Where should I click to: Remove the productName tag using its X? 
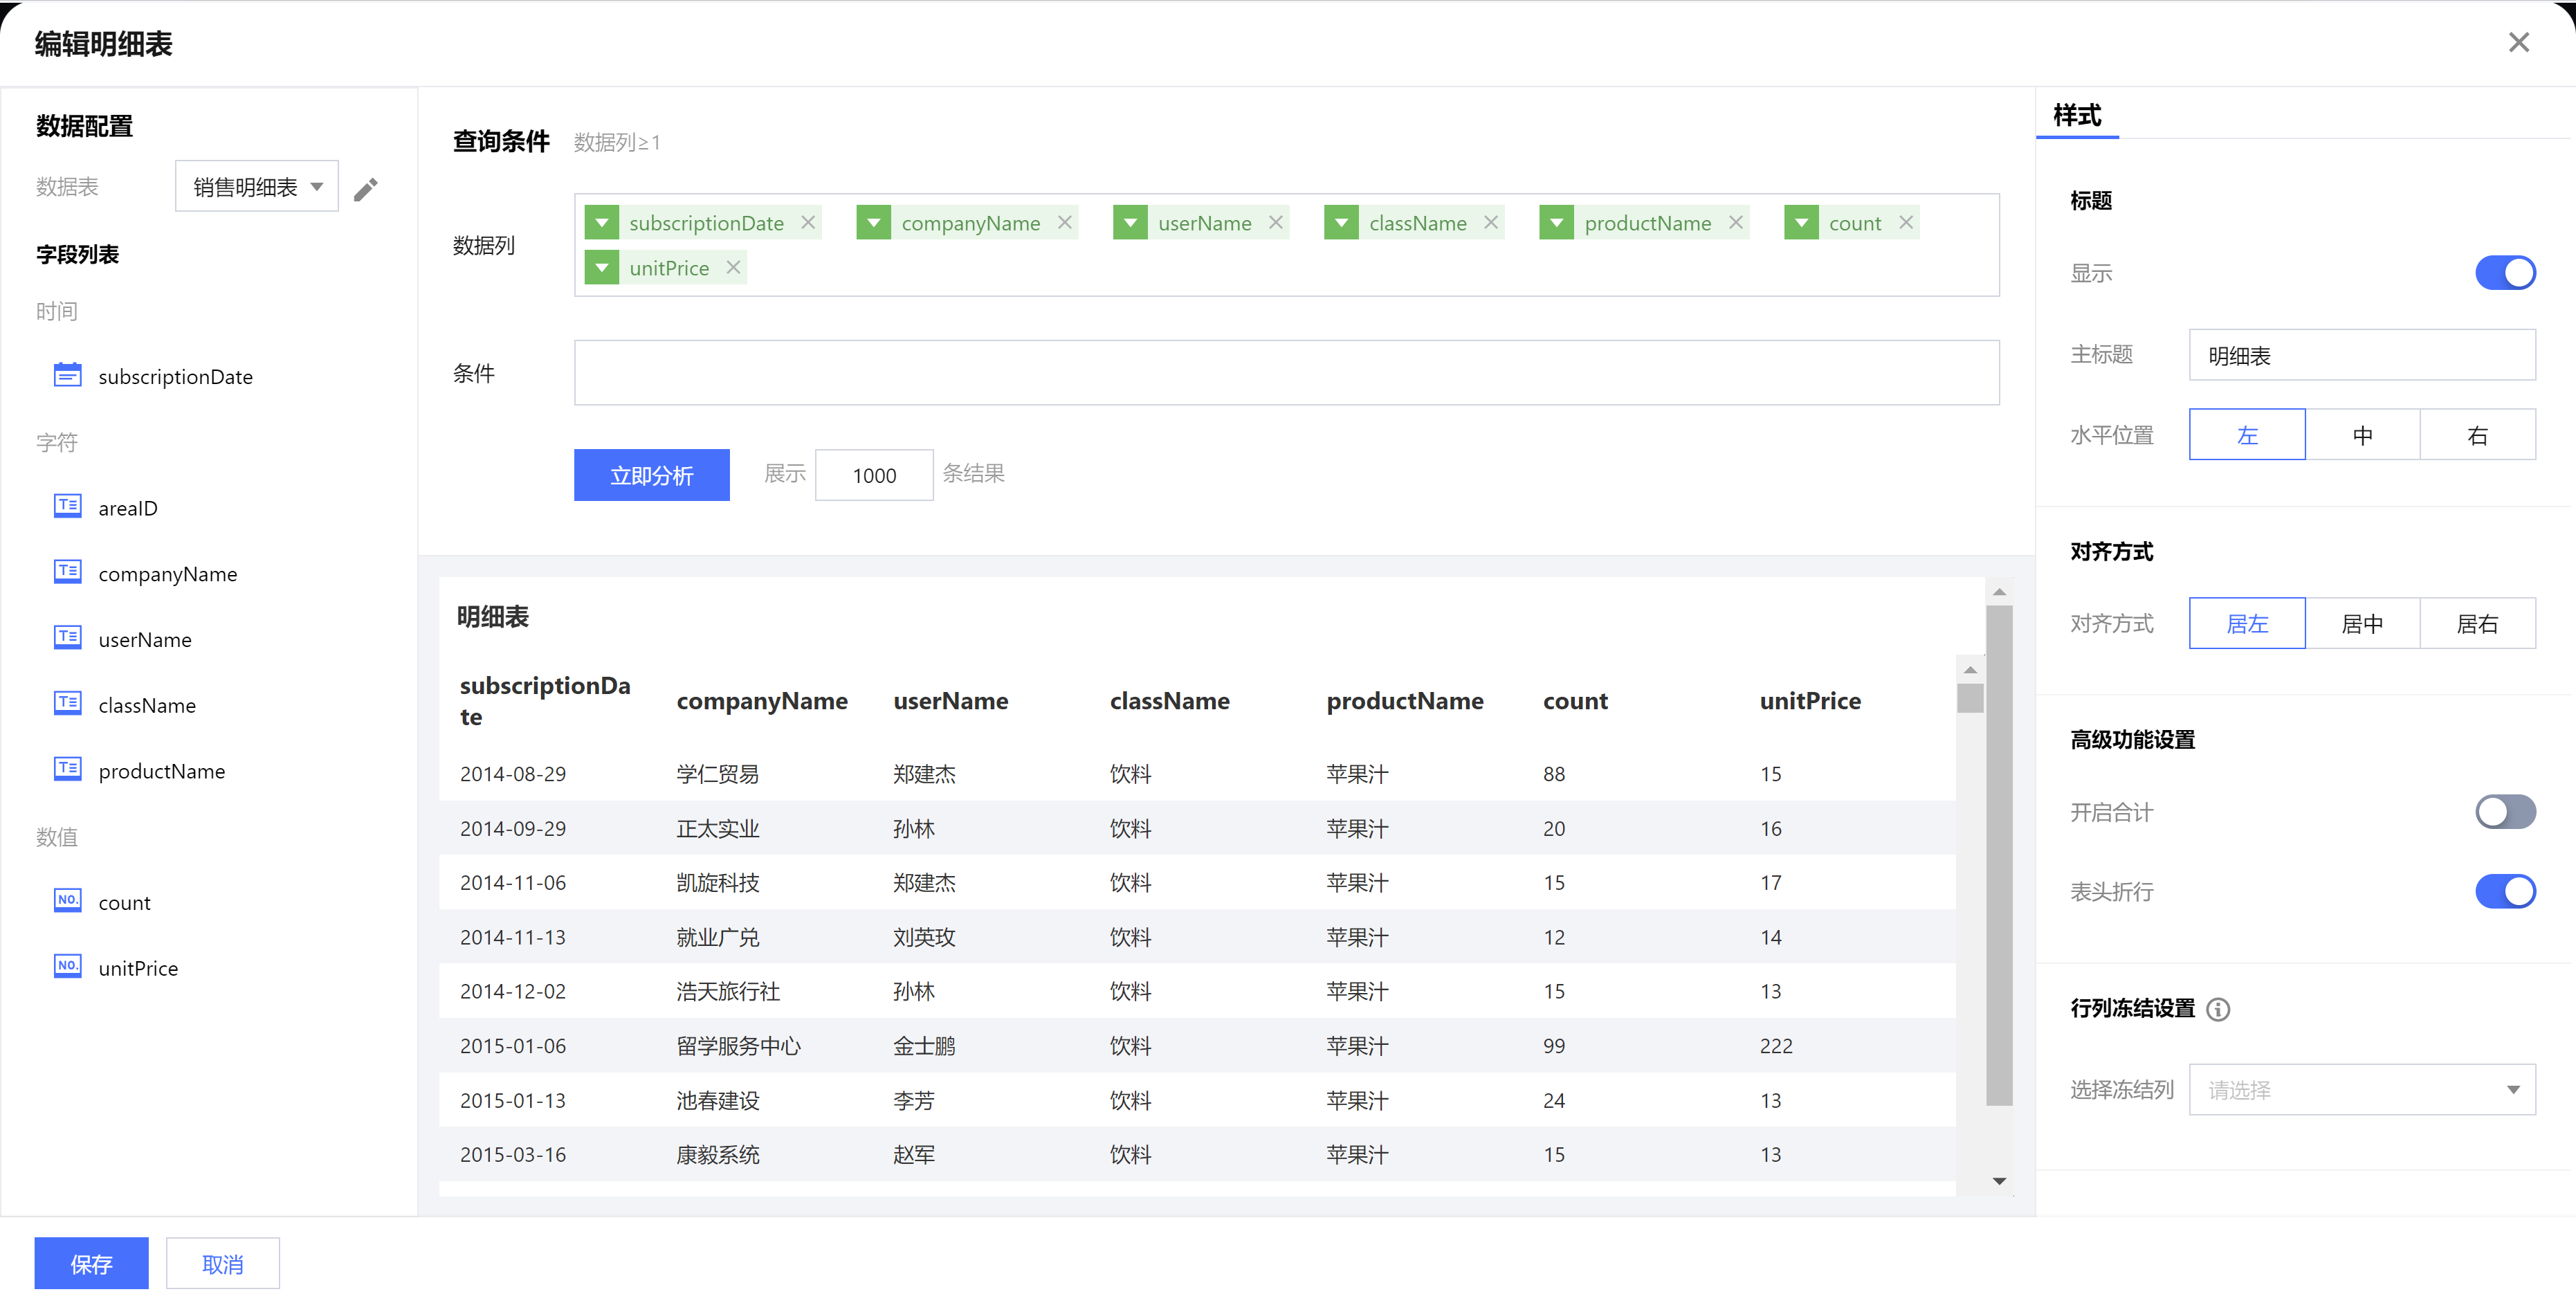[1736, 222]
